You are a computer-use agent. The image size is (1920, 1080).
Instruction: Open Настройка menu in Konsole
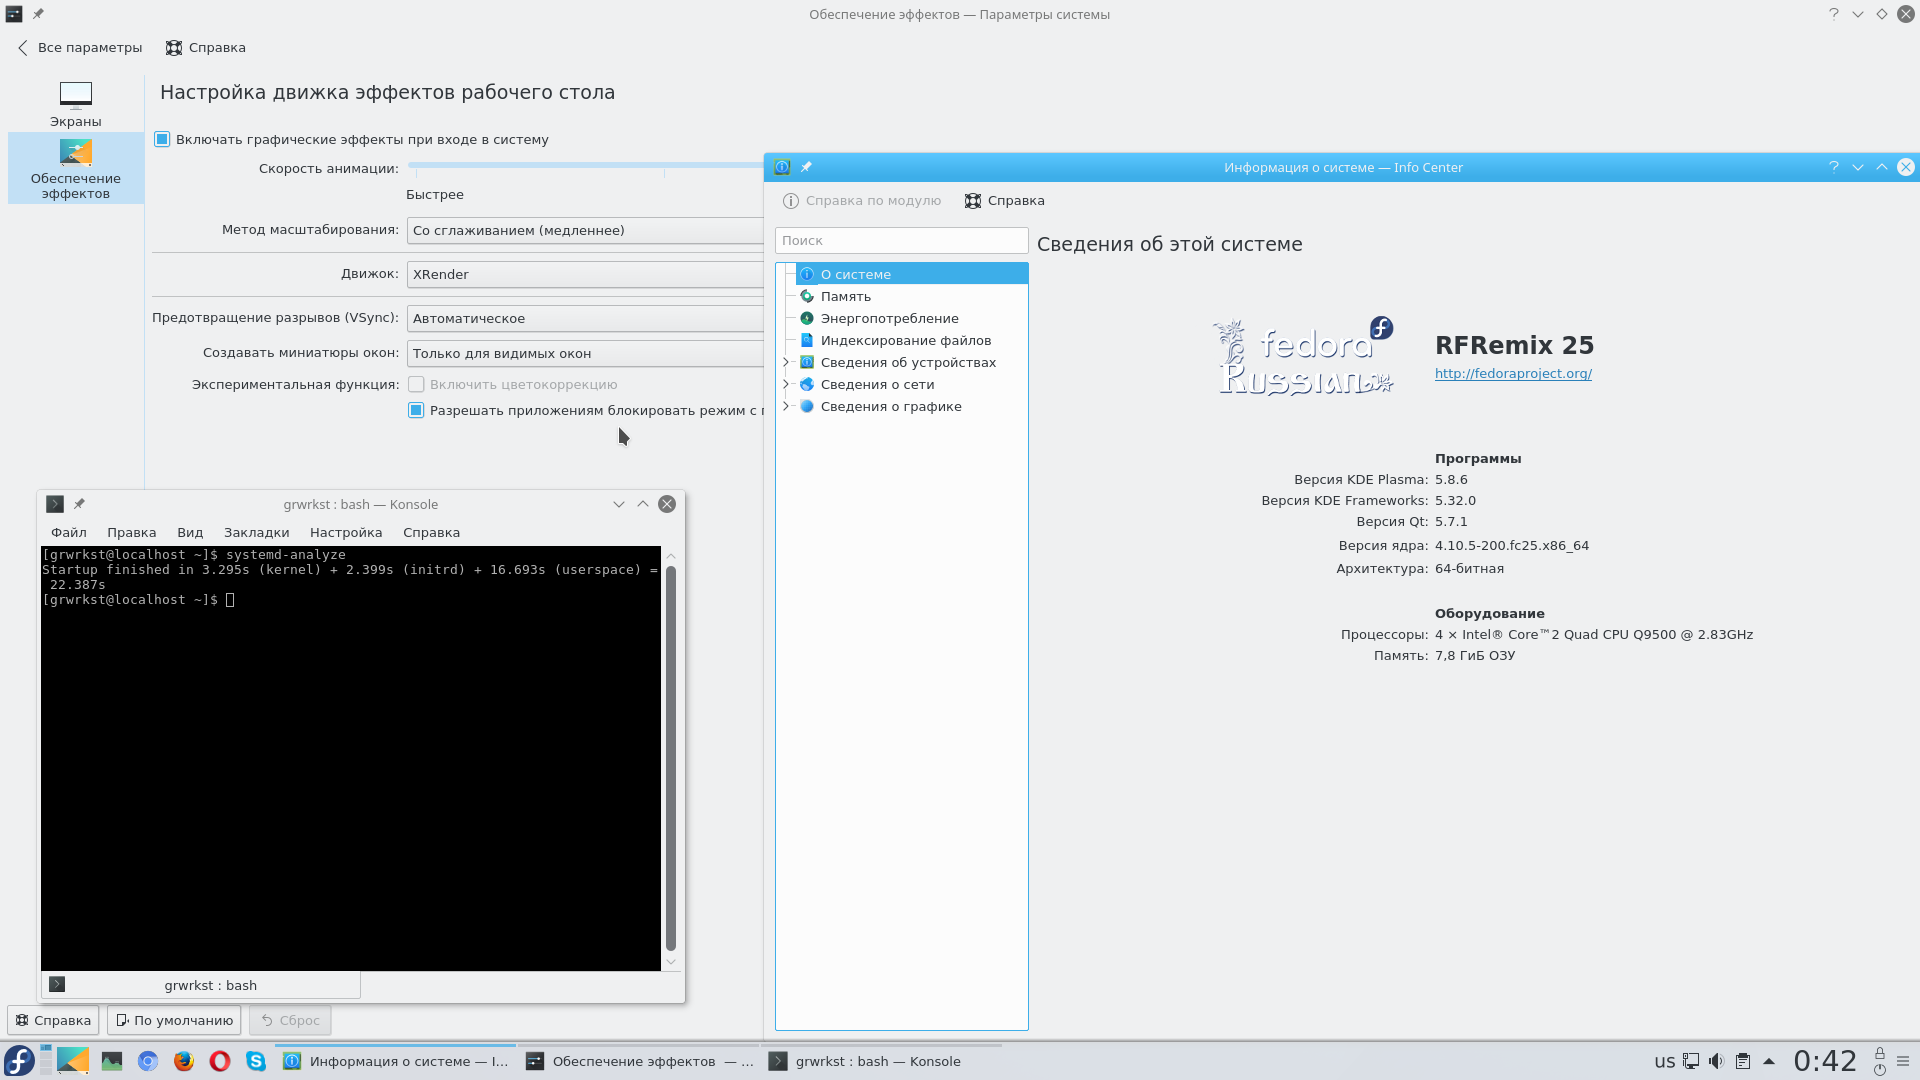point(346,532)
